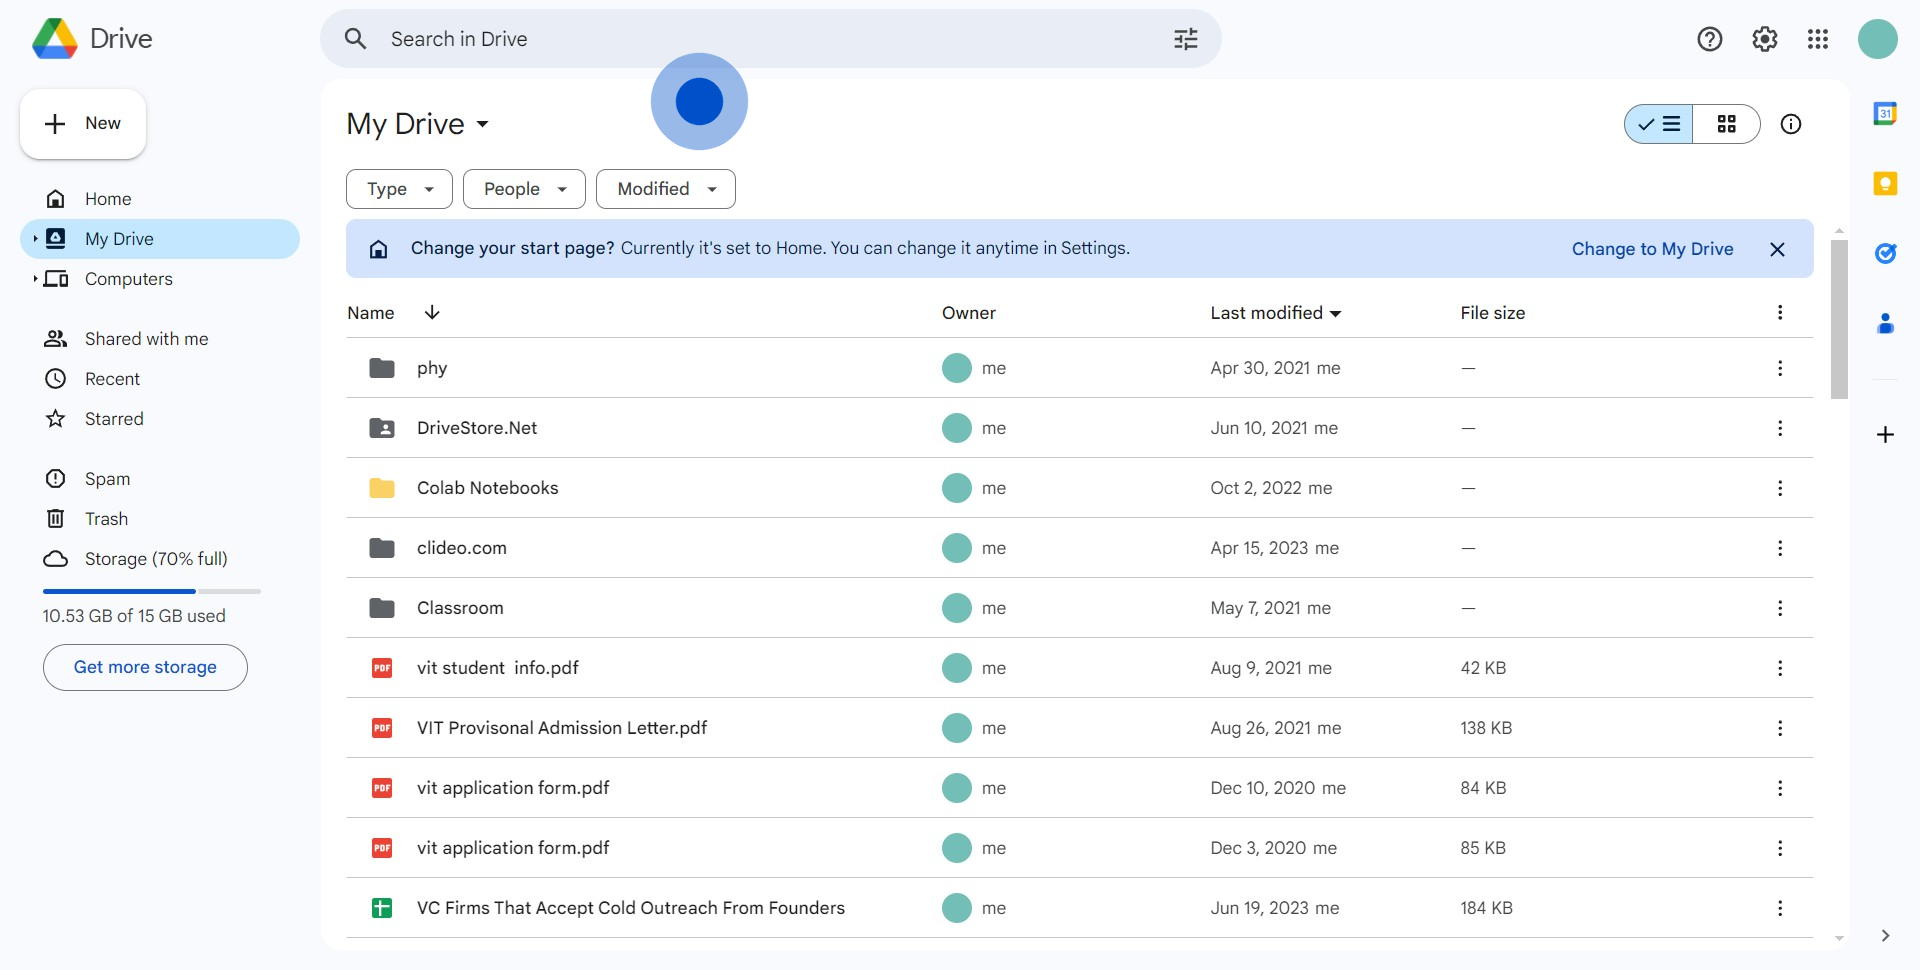The image size is (1920, 970).
Task: Open Contacts in the side panel
Action: [1885, 324]
